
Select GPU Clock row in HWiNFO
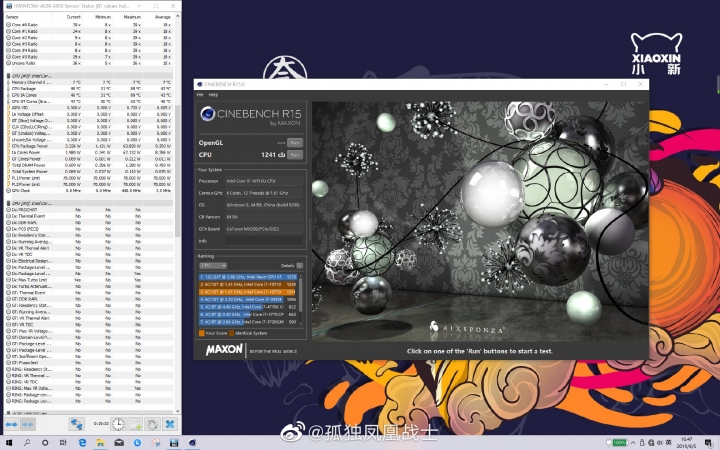click(x=89, y=191)
